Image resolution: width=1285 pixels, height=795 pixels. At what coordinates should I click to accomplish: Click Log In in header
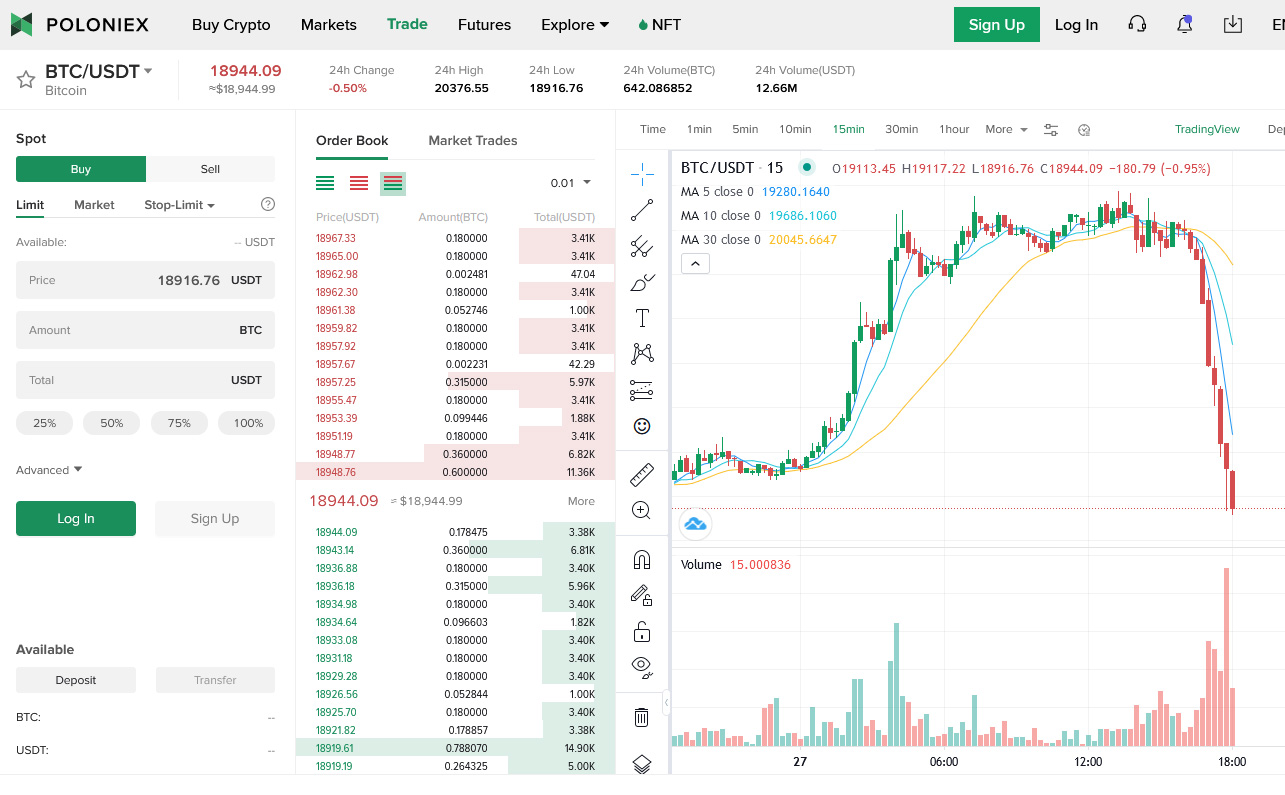pos(1076,25)
